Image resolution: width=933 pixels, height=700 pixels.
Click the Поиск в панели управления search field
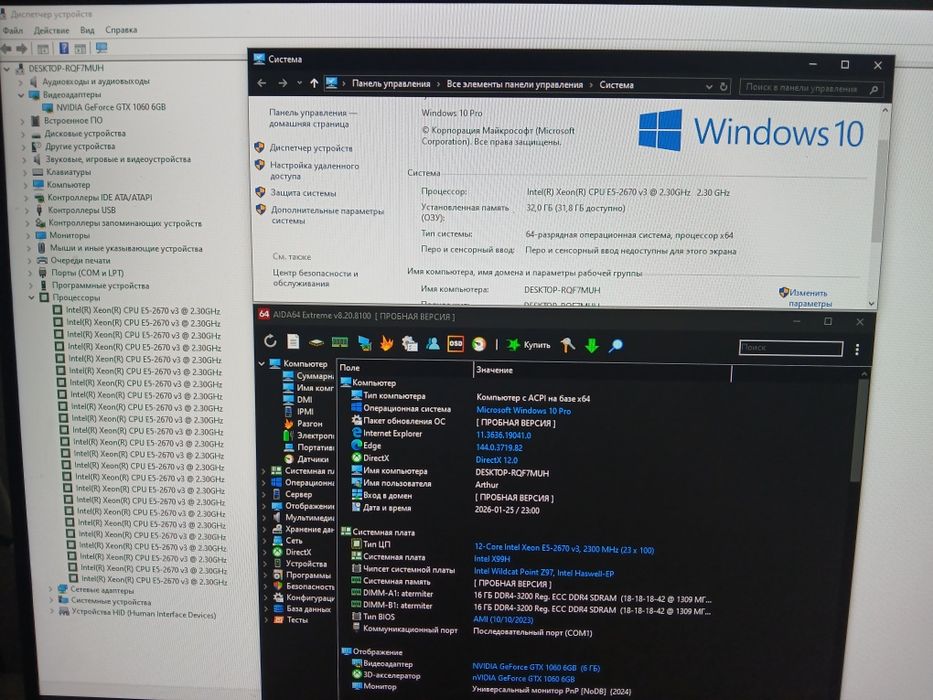tap(811, 89)
